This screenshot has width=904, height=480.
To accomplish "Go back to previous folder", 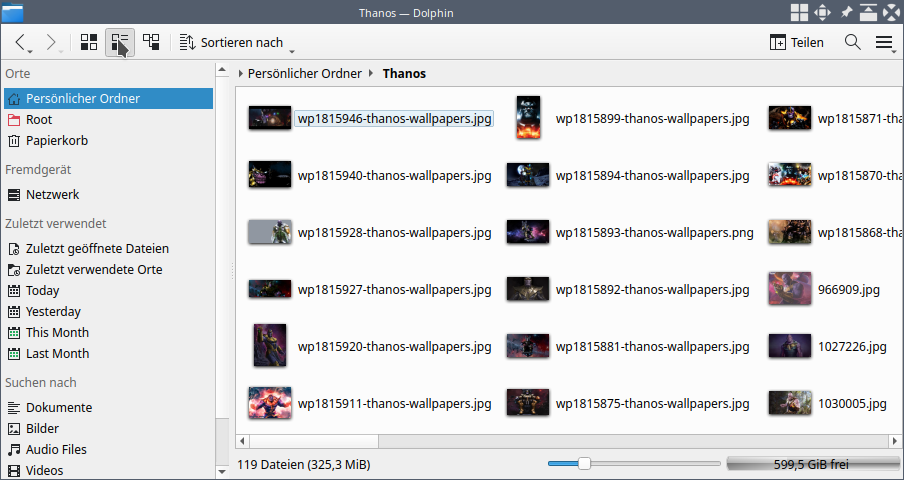I will coord(21,43).
